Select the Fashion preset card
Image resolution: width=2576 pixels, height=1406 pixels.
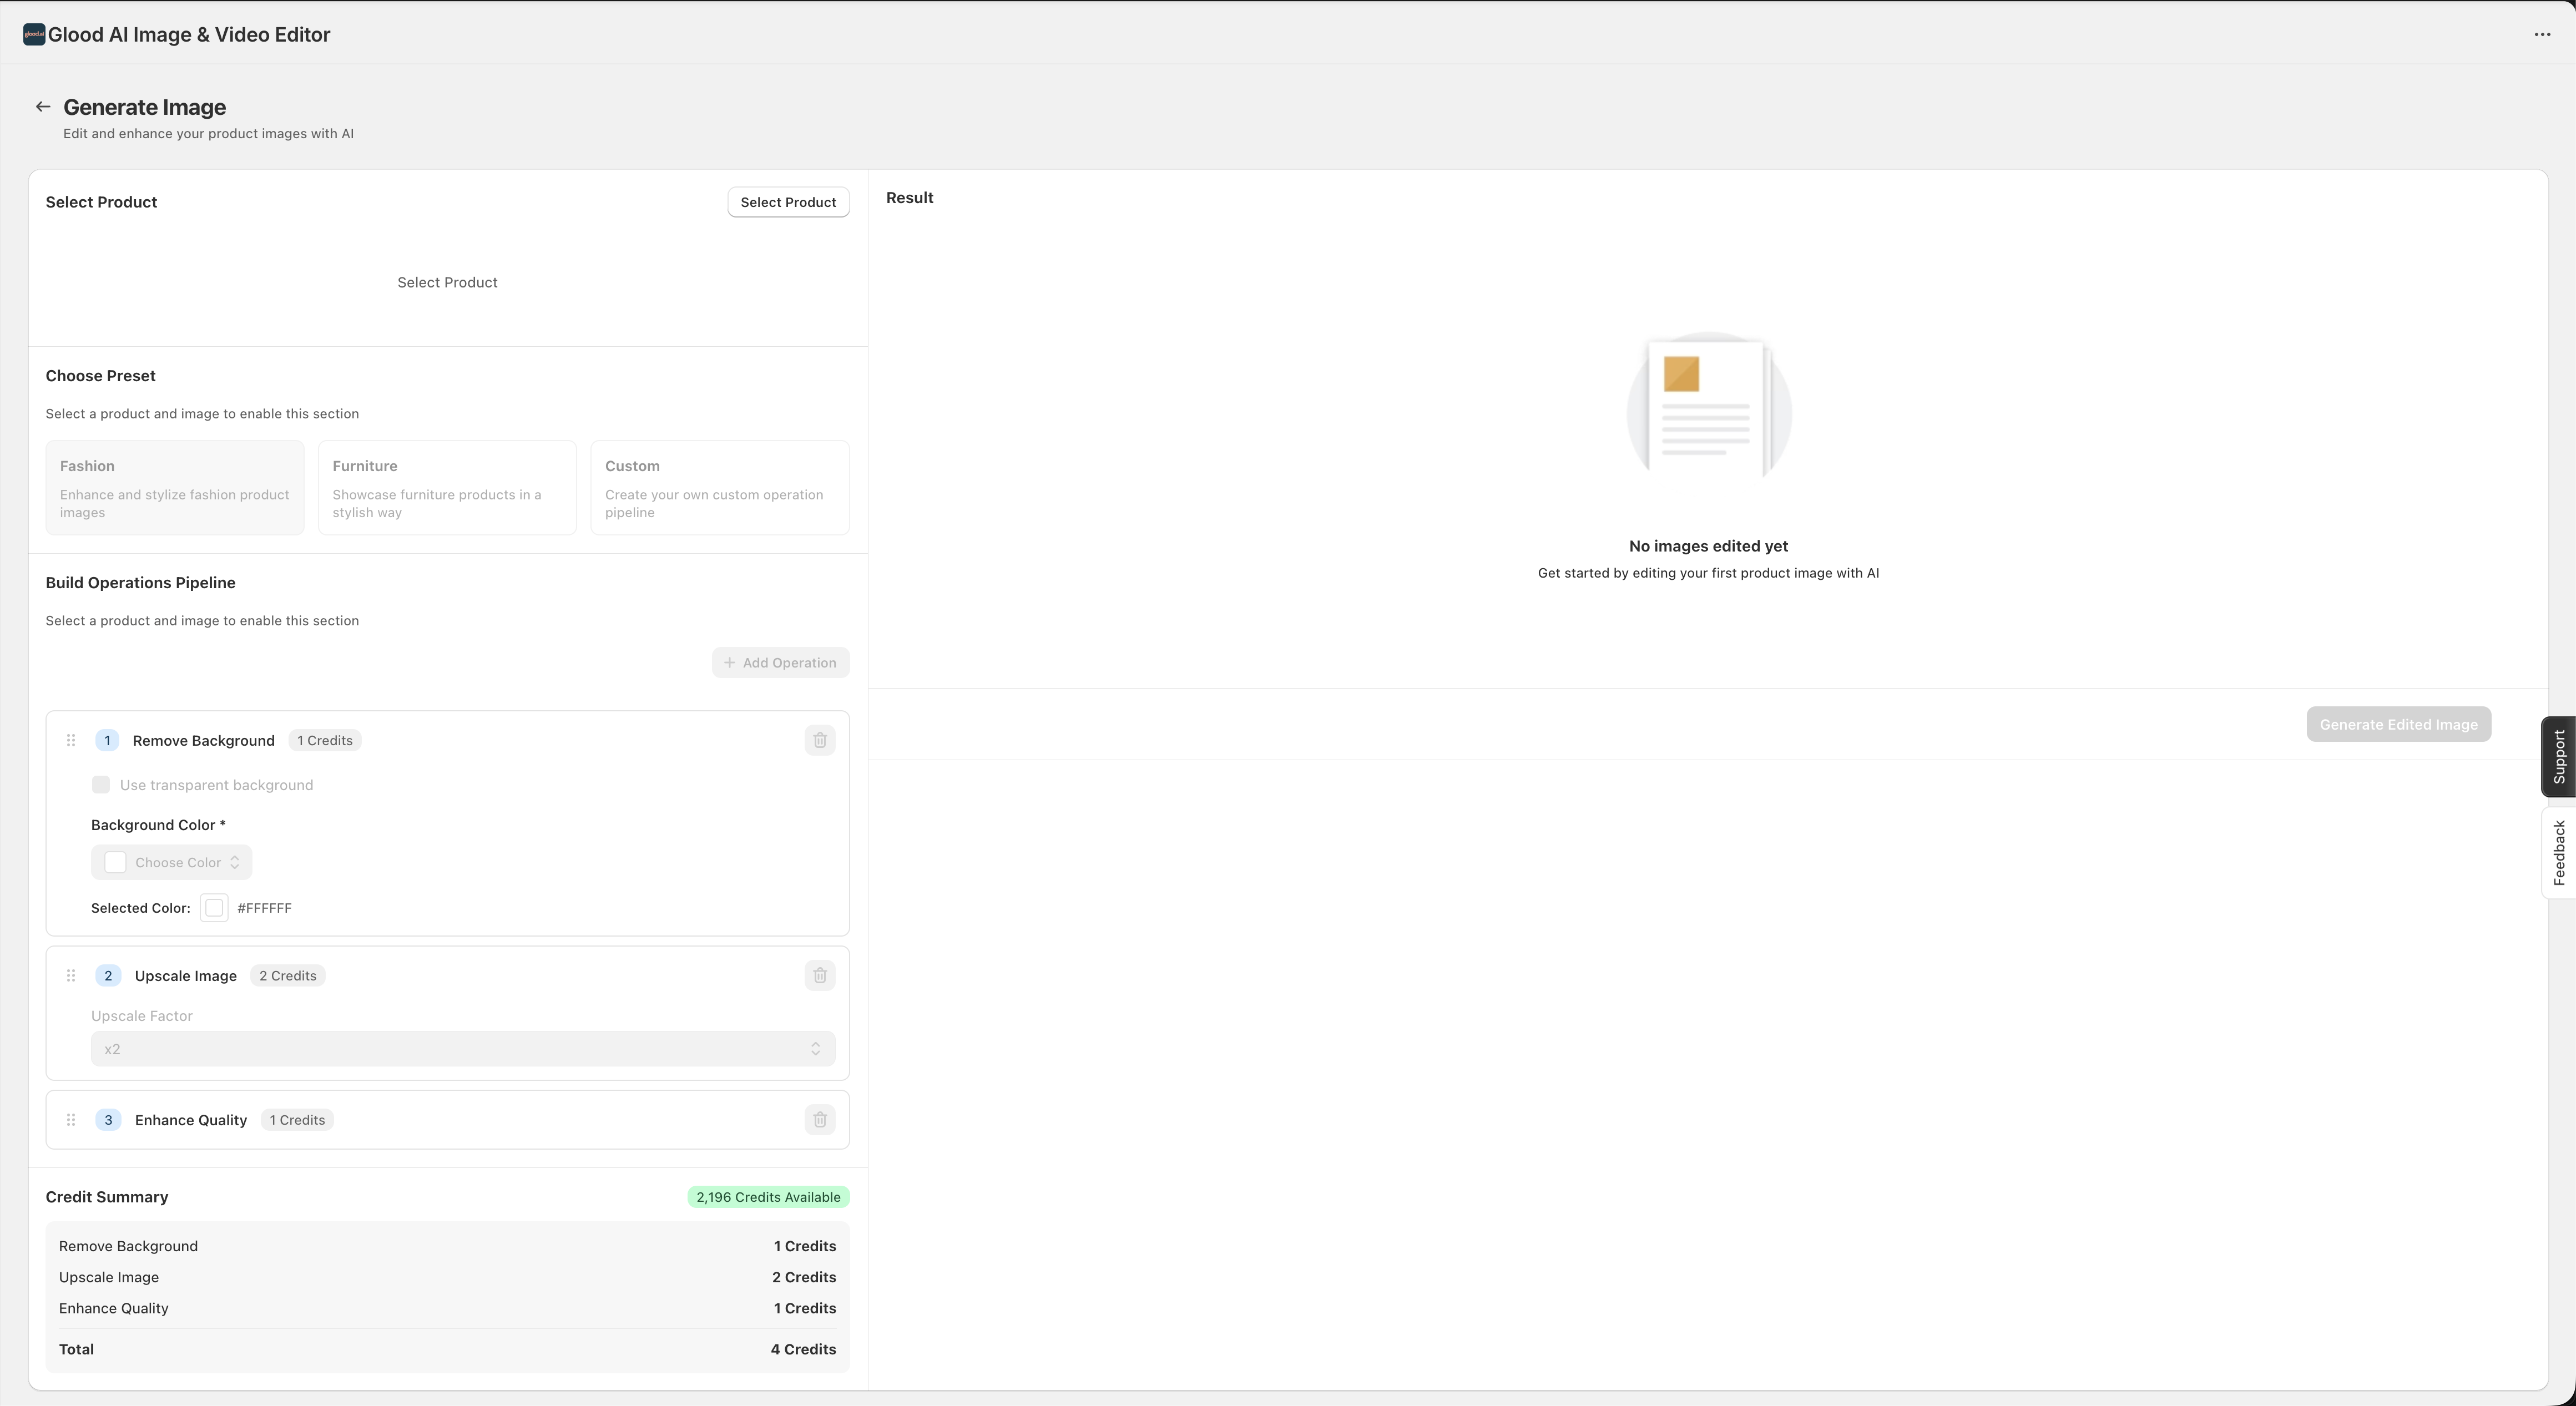pyautogui.click(x=174, y=487)
